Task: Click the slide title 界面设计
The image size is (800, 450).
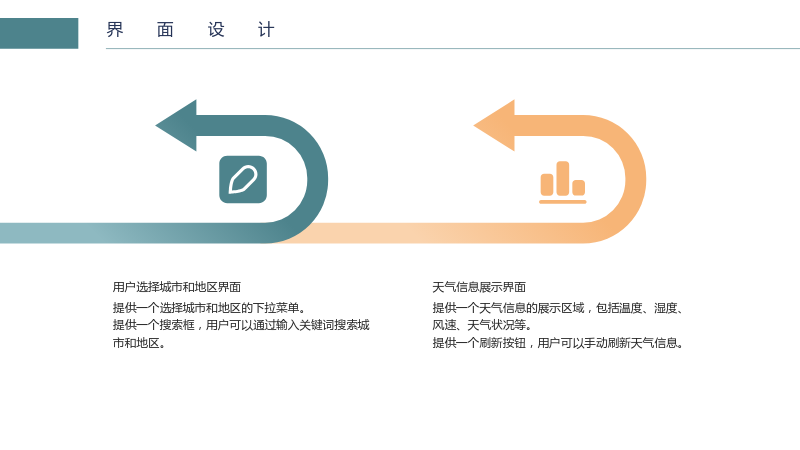Action: coord(190,30)
